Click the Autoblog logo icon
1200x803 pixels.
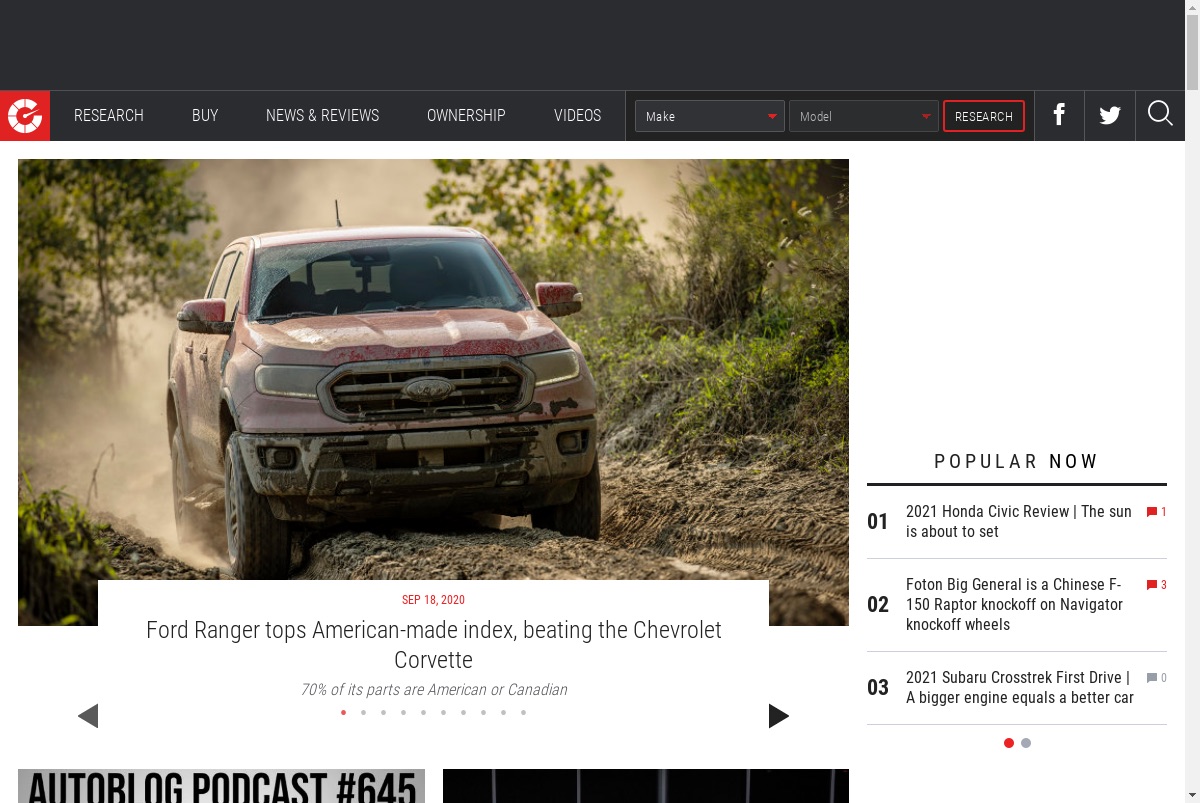click(x=25, y=116)
